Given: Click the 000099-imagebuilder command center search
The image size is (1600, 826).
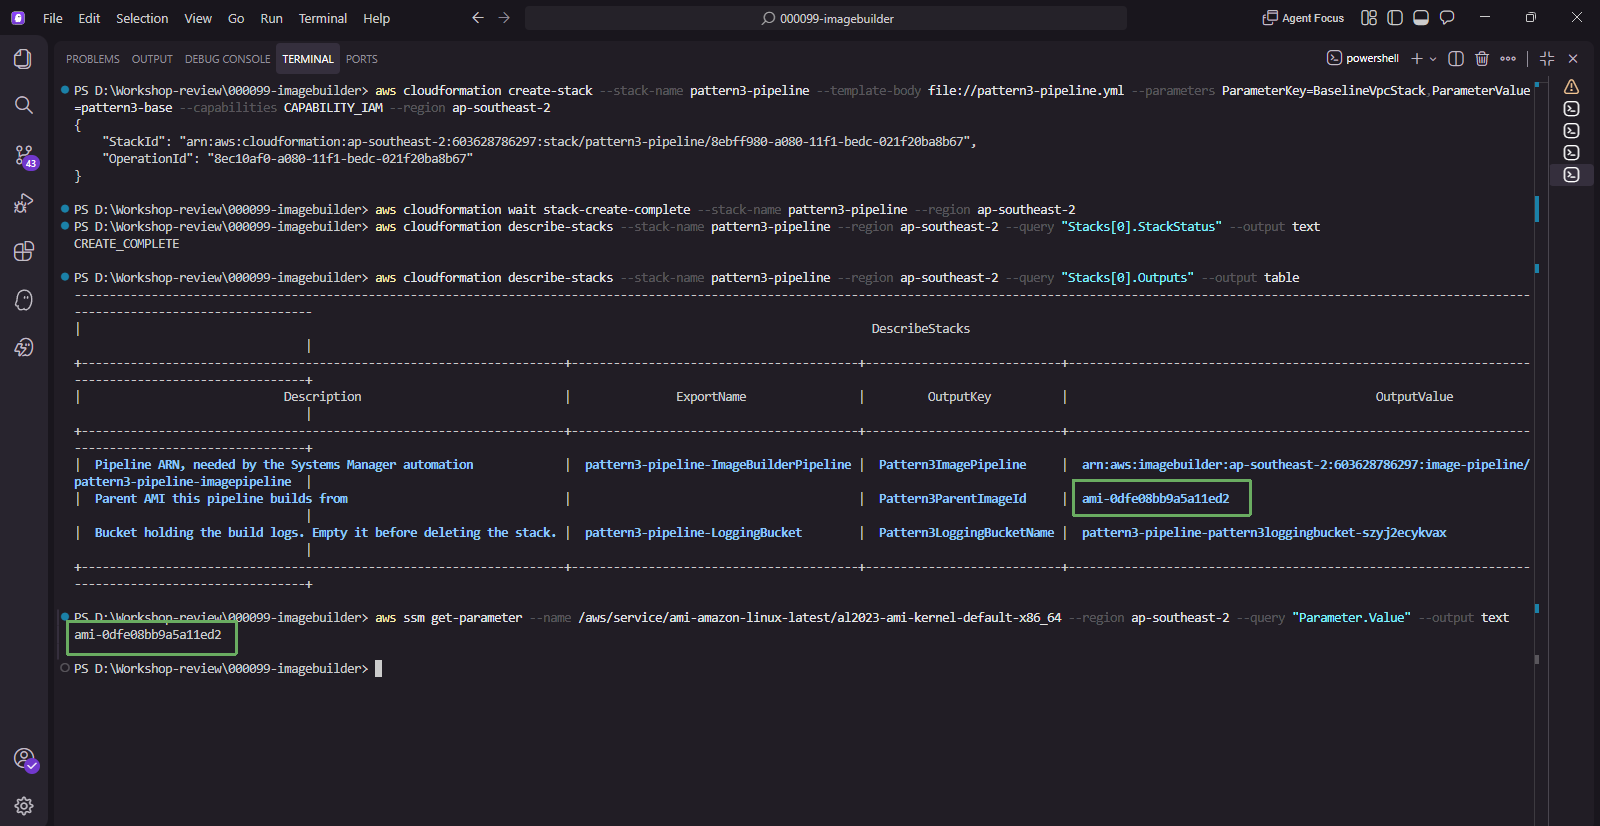Looking at the screenshot, I should [826, 18].
